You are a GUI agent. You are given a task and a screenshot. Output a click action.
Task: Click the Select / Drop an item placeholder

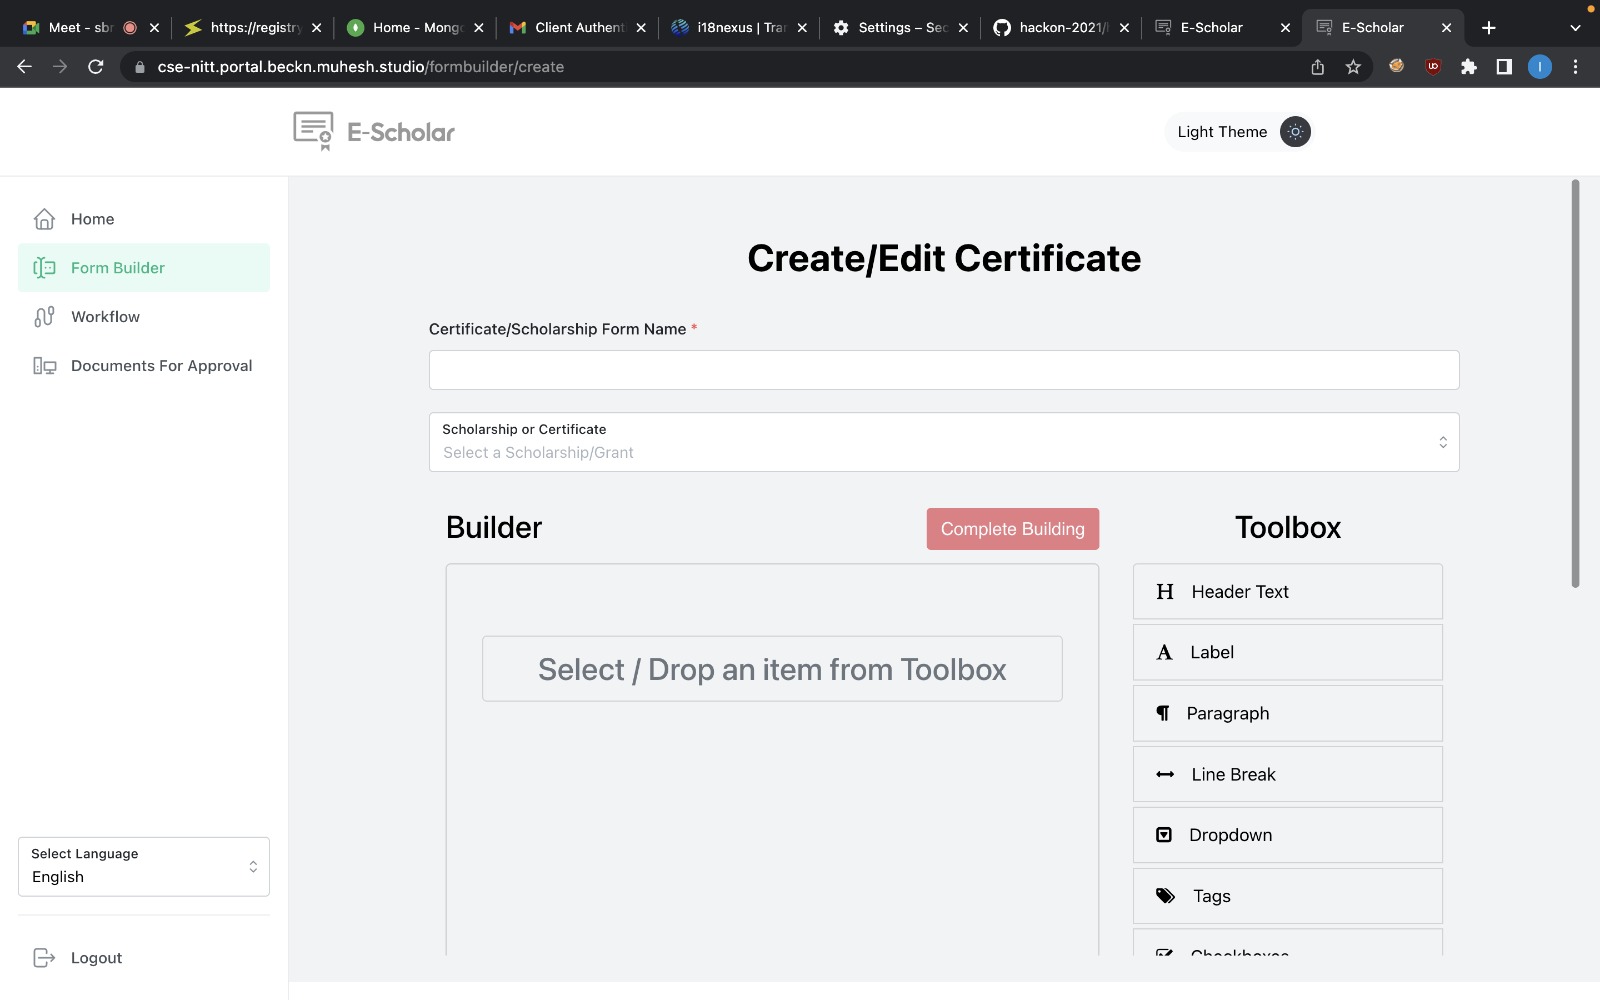click(772, 669)
